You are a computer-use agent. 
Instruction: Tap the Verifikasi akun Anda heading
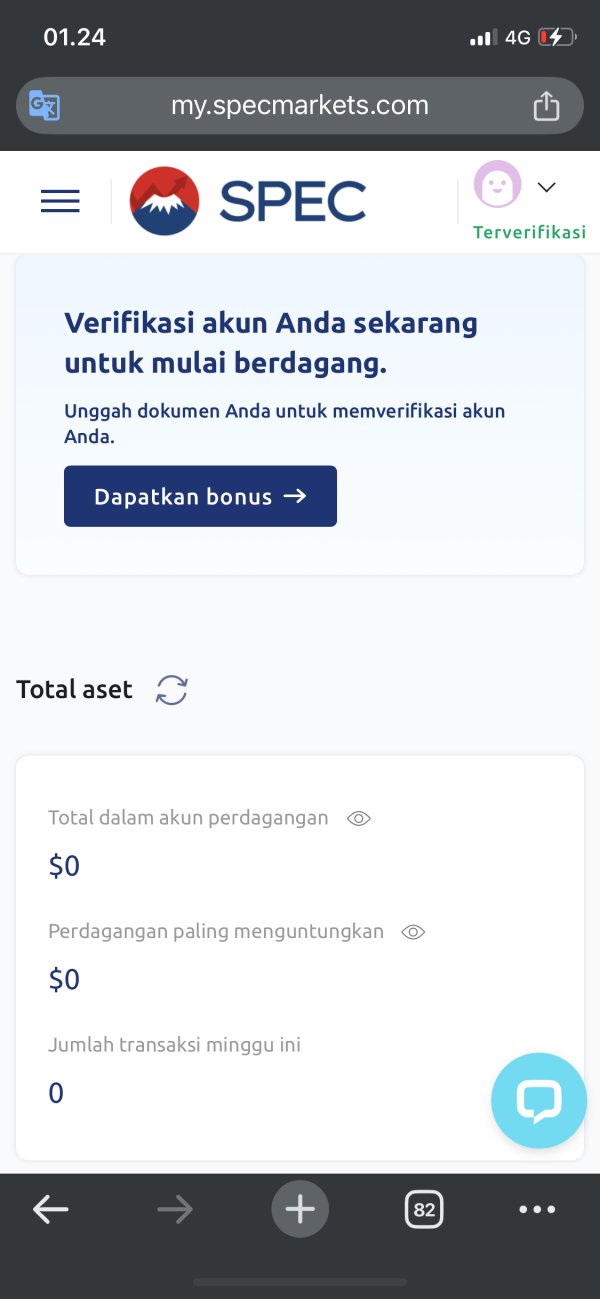271,343
